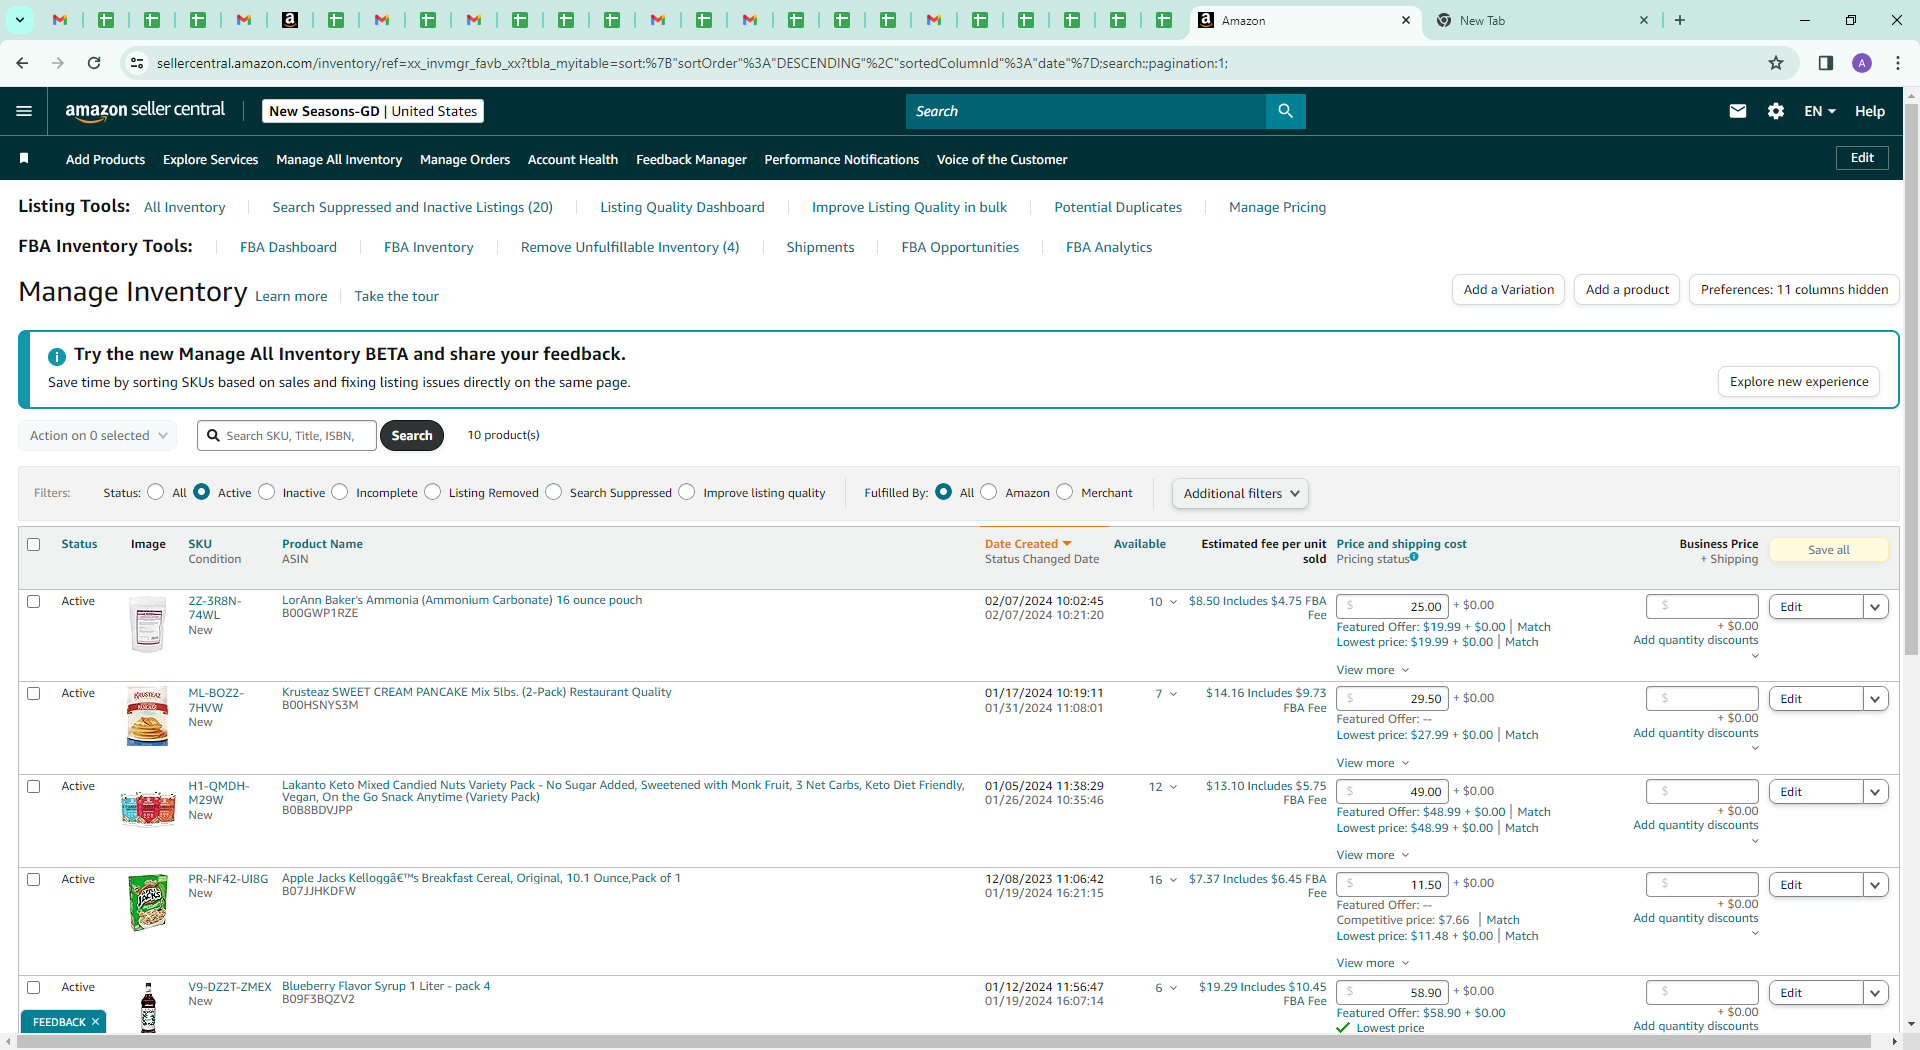Select the Inactive status filter
1920x1050 pixels.
click(267, 492)
